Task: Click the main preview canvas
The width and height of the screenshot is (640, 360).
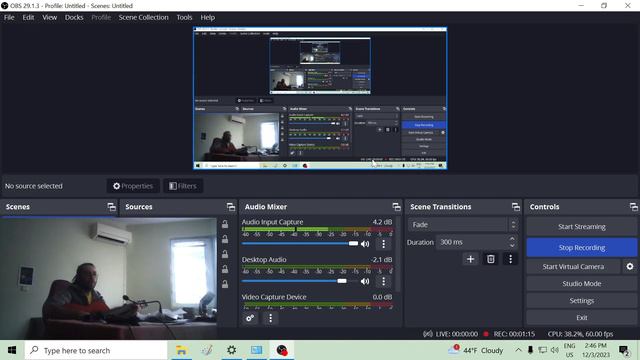Action: tap(320, 98)
